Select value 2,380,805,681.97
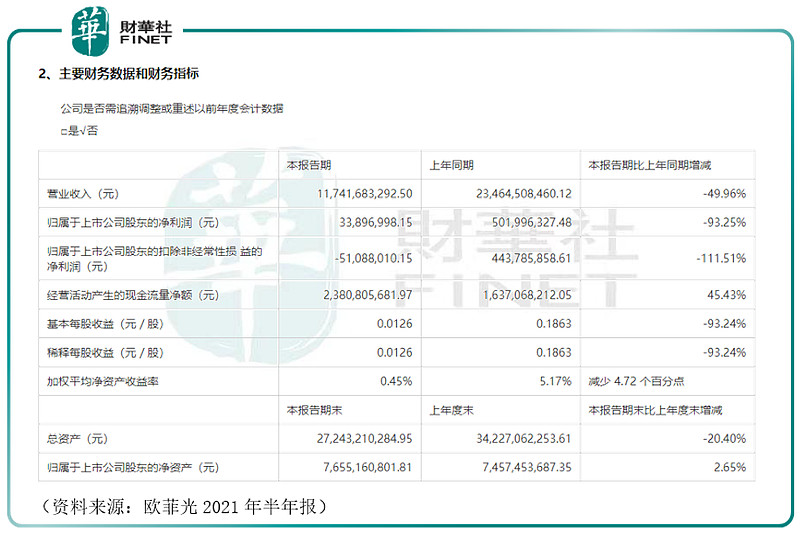This screenshot has height=536, width=800. tap(367, 295)
